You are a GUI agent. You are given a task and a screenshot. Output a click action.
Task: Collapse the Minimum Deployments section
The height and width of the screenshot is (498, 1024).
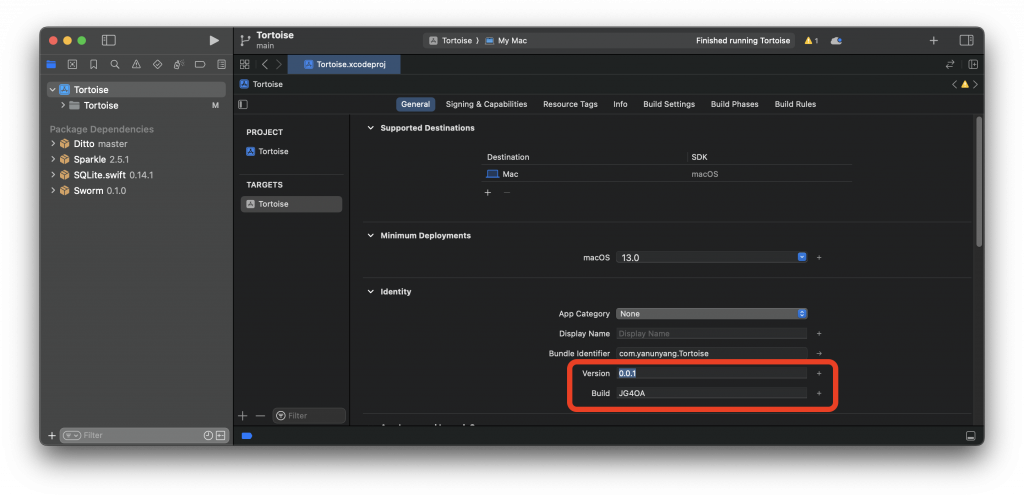370,236
